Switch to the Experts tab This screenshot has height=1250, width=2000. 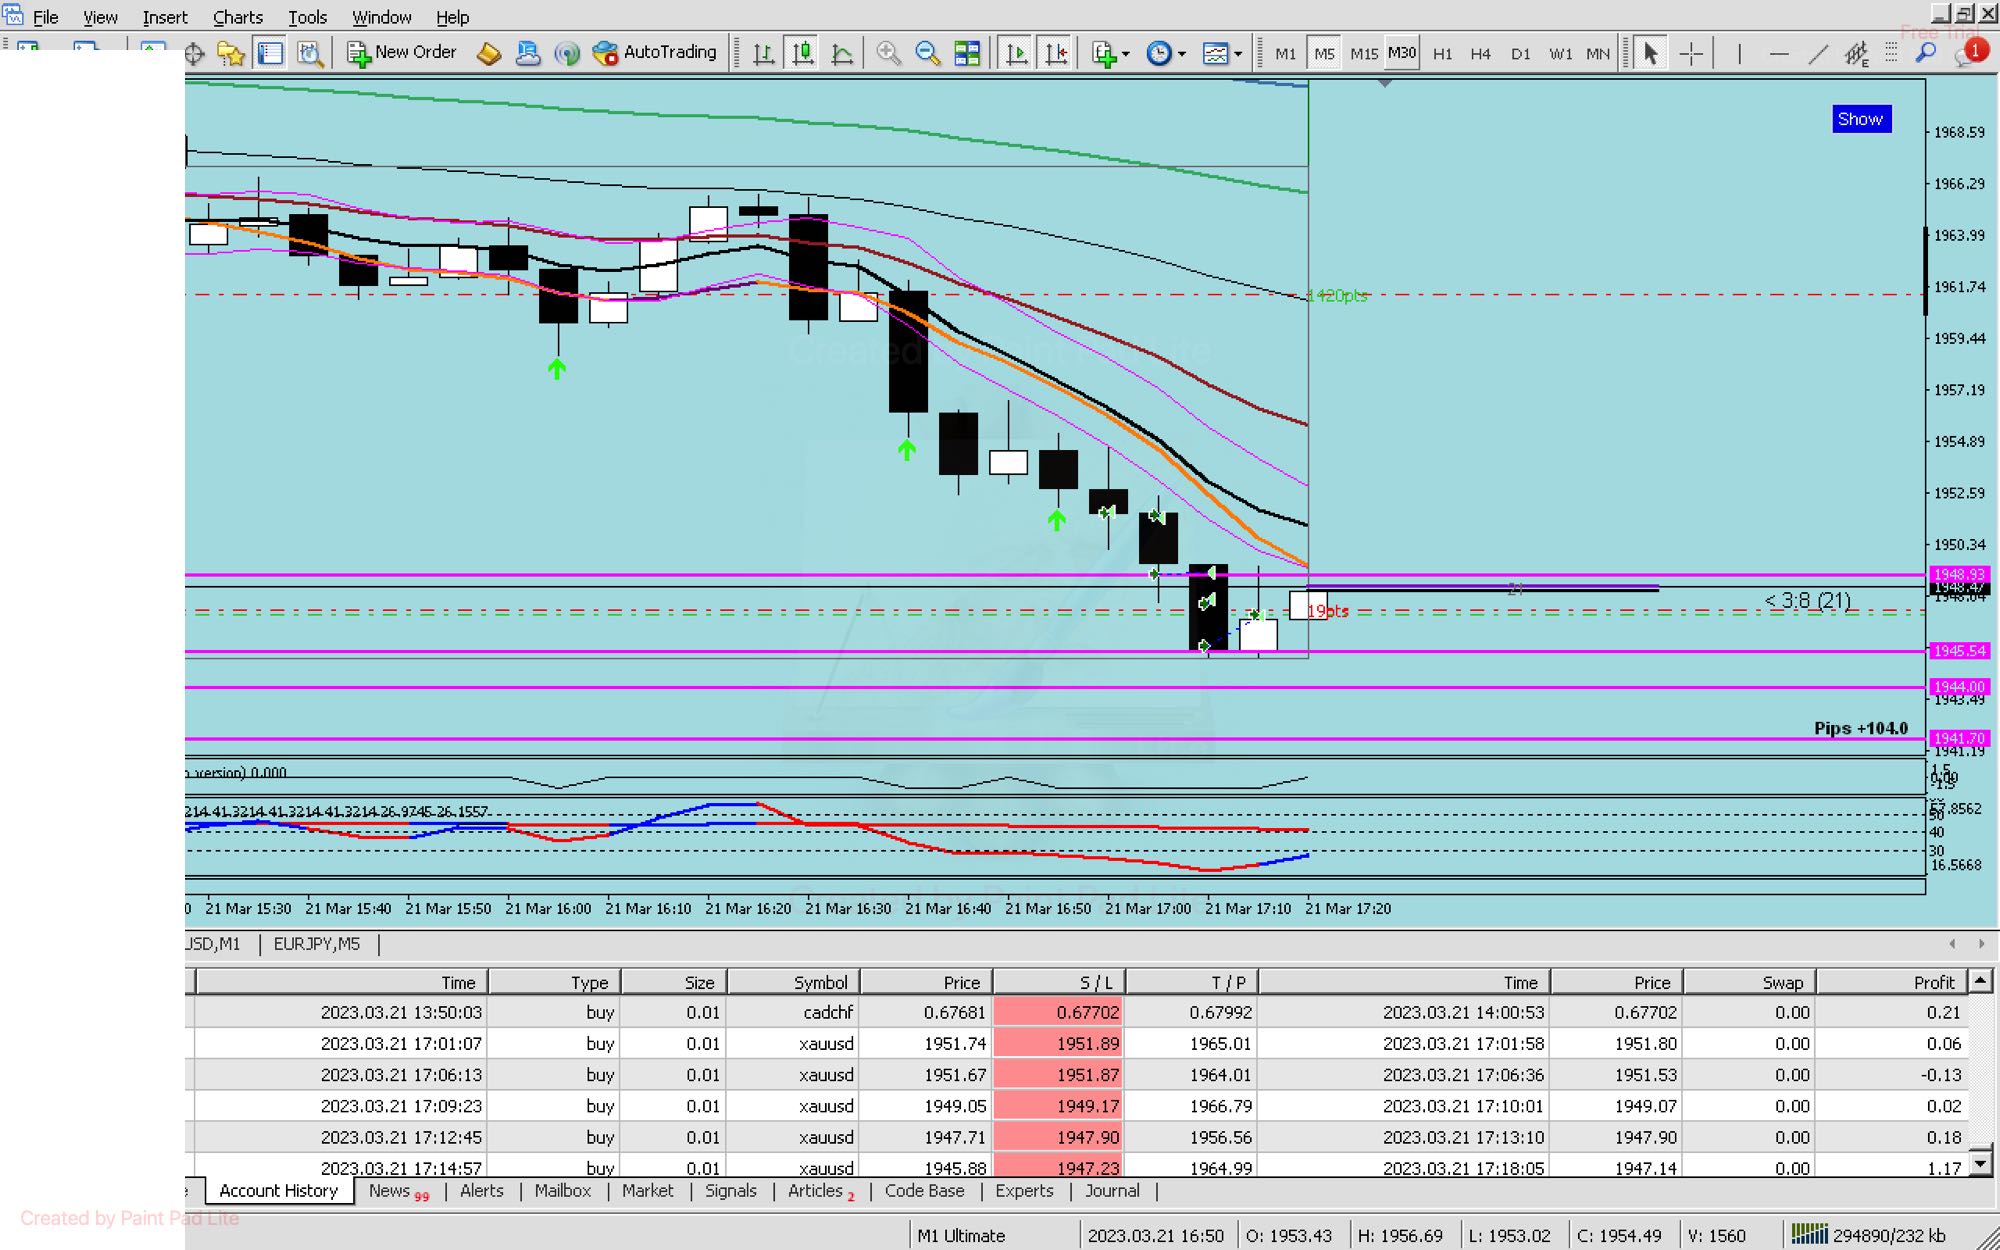[x=1024, y=1191]
